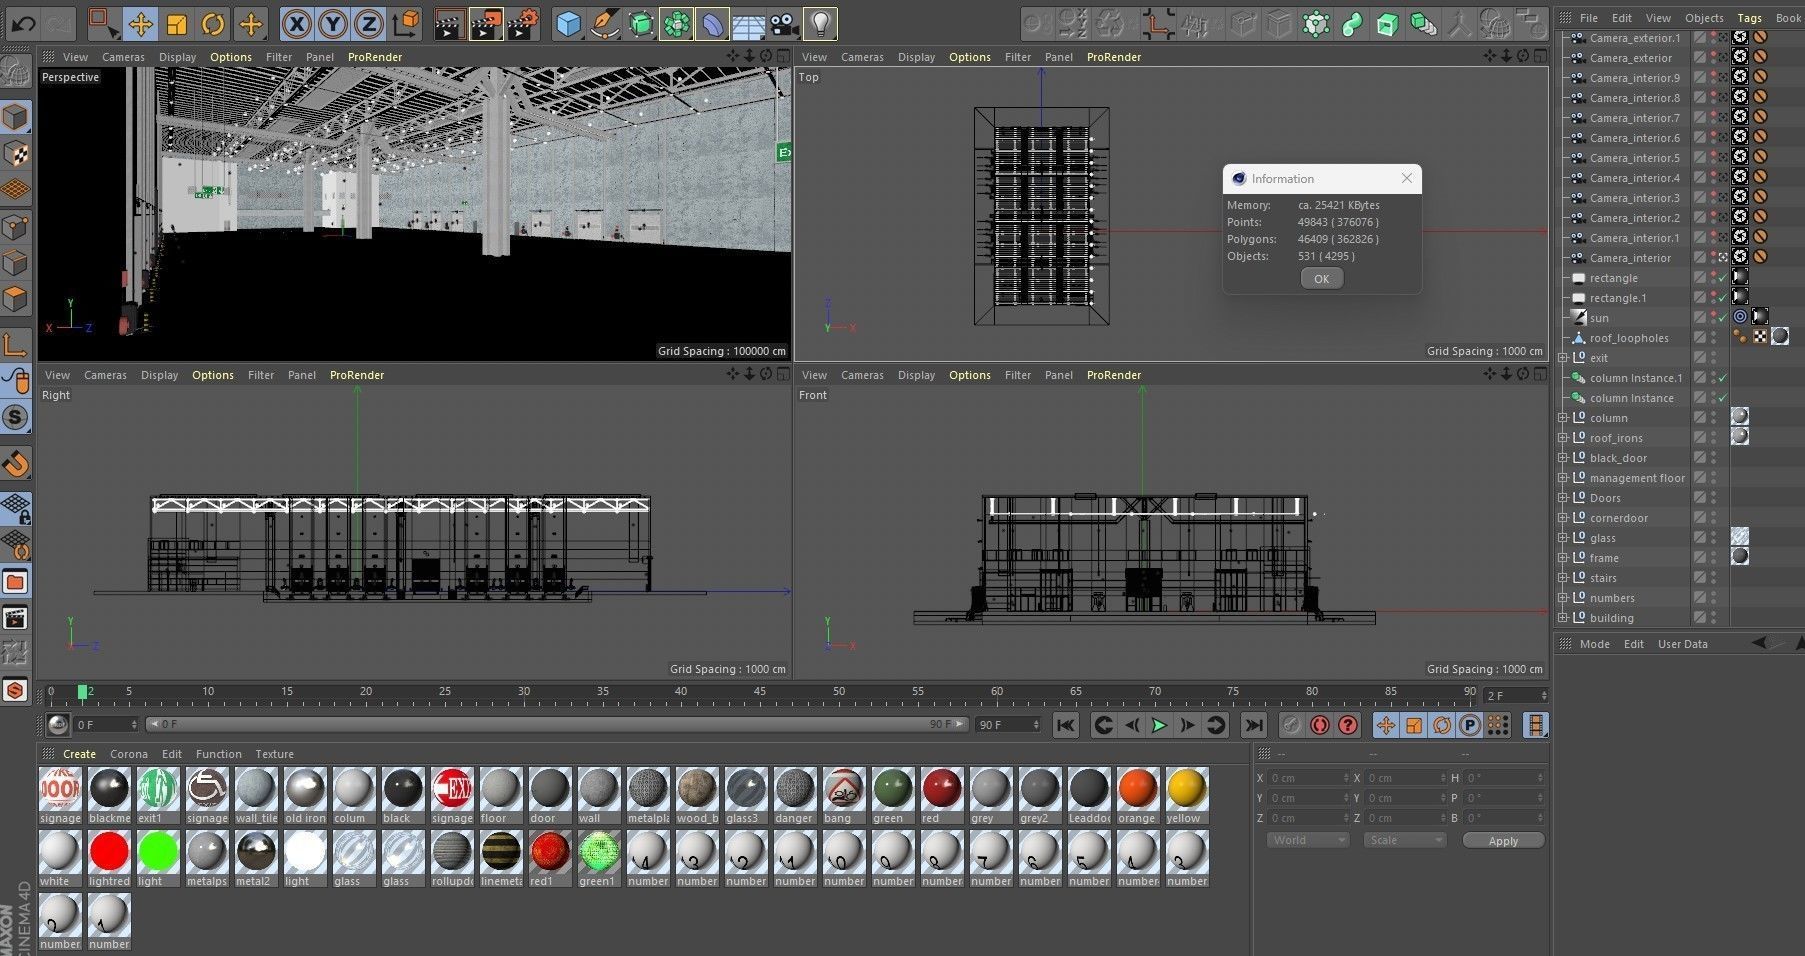
Task: Click the magnet Snap icon in sidebar
Action: (x=15, y=463)
